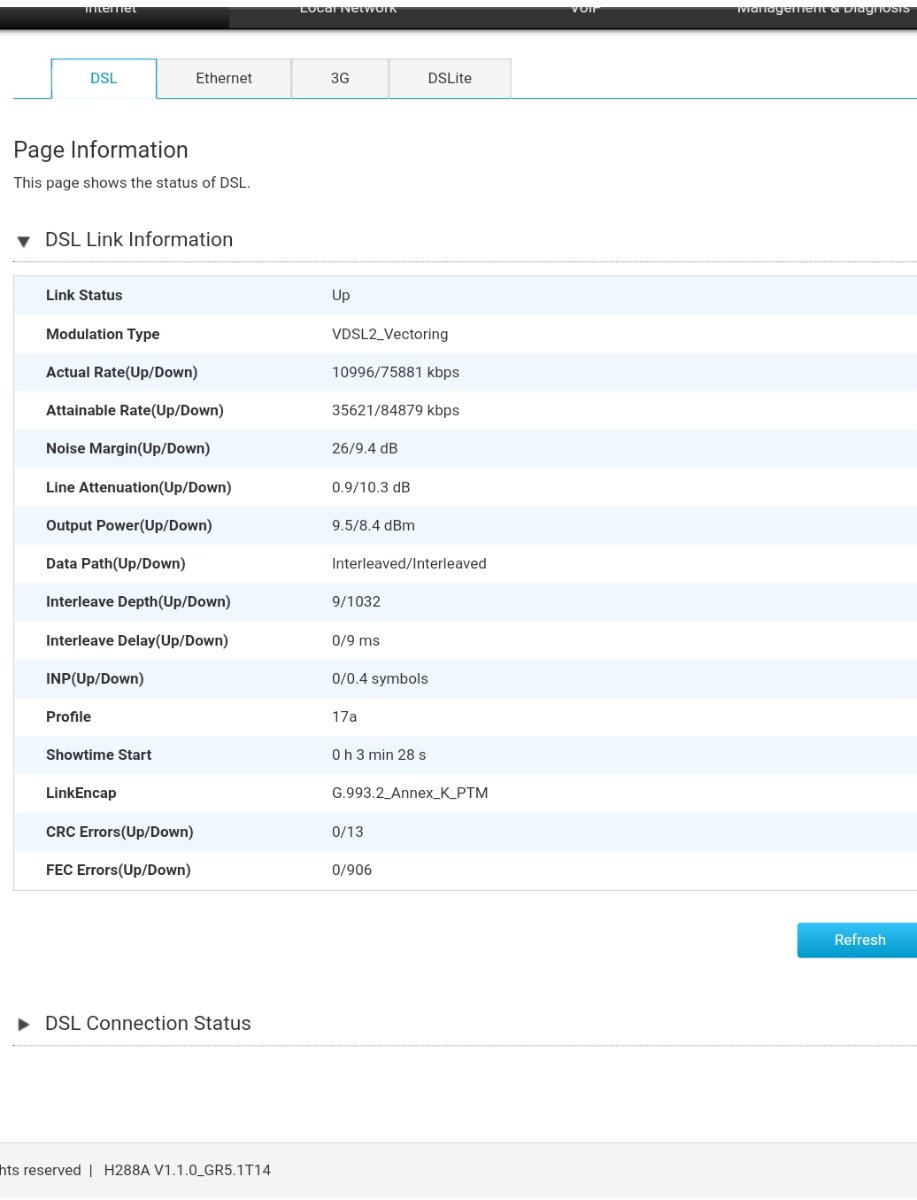
Task: Click noise margin value 26/9.4 dB
Action: 365,449
